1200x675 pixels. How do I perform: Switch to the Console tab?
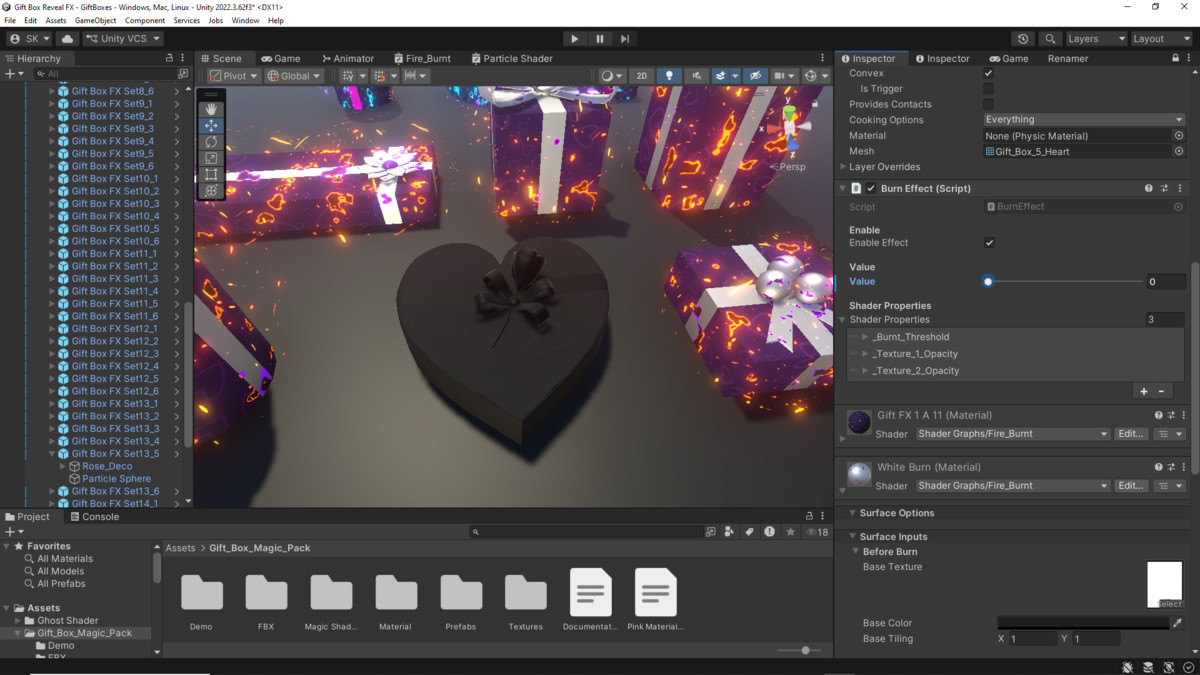tap(93, 517)
